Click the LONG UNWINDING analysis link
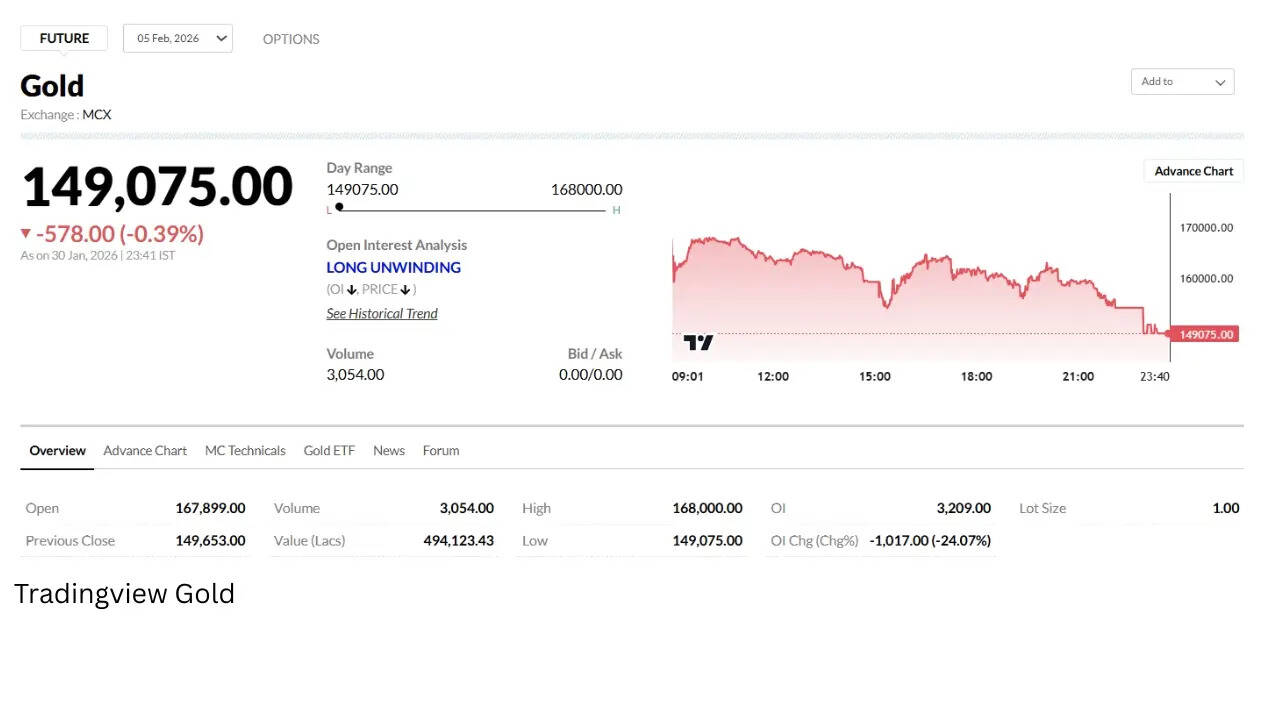1280x720 pixels. click(393, 268)
